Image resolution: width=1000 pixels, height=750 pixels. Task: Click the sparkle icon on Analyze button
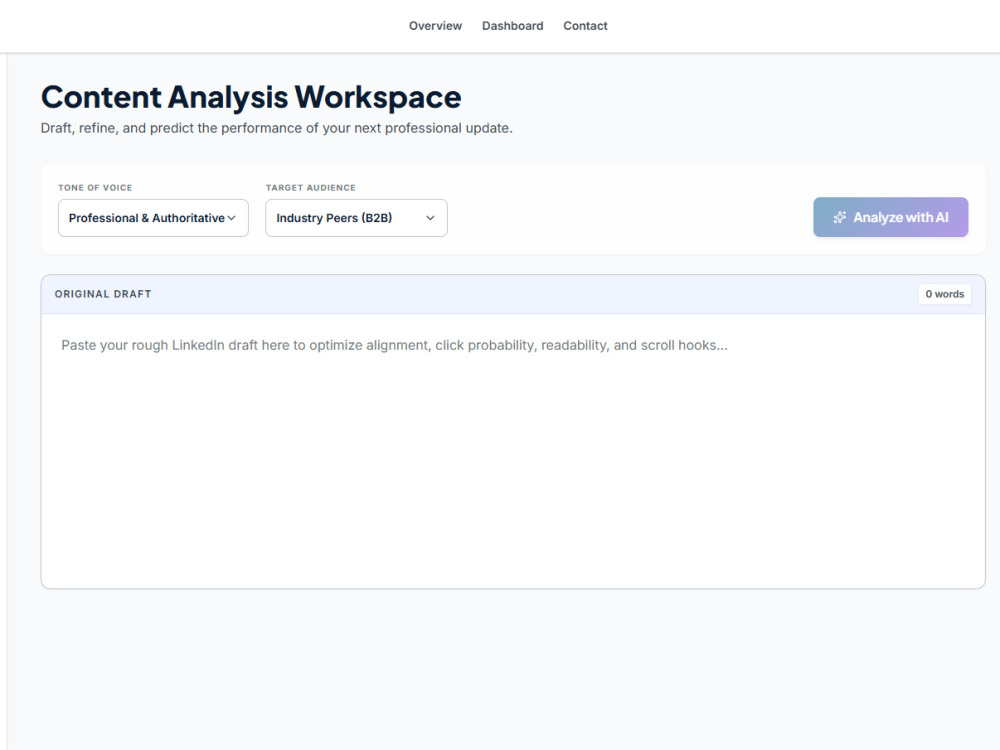[x=839, y=217]
